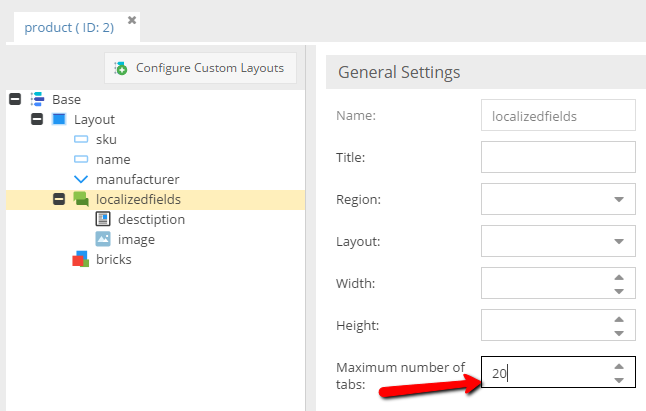The image size is (646, 411).
Task: Collapse the localizedfields tree node
Action: click(59, 199)
